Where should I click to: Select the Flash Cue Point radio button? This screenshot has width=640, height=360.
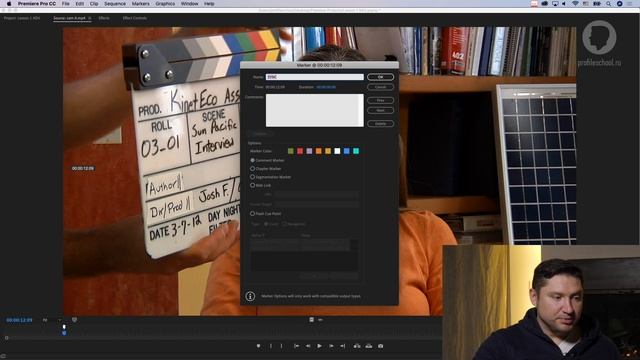point(253,213)
